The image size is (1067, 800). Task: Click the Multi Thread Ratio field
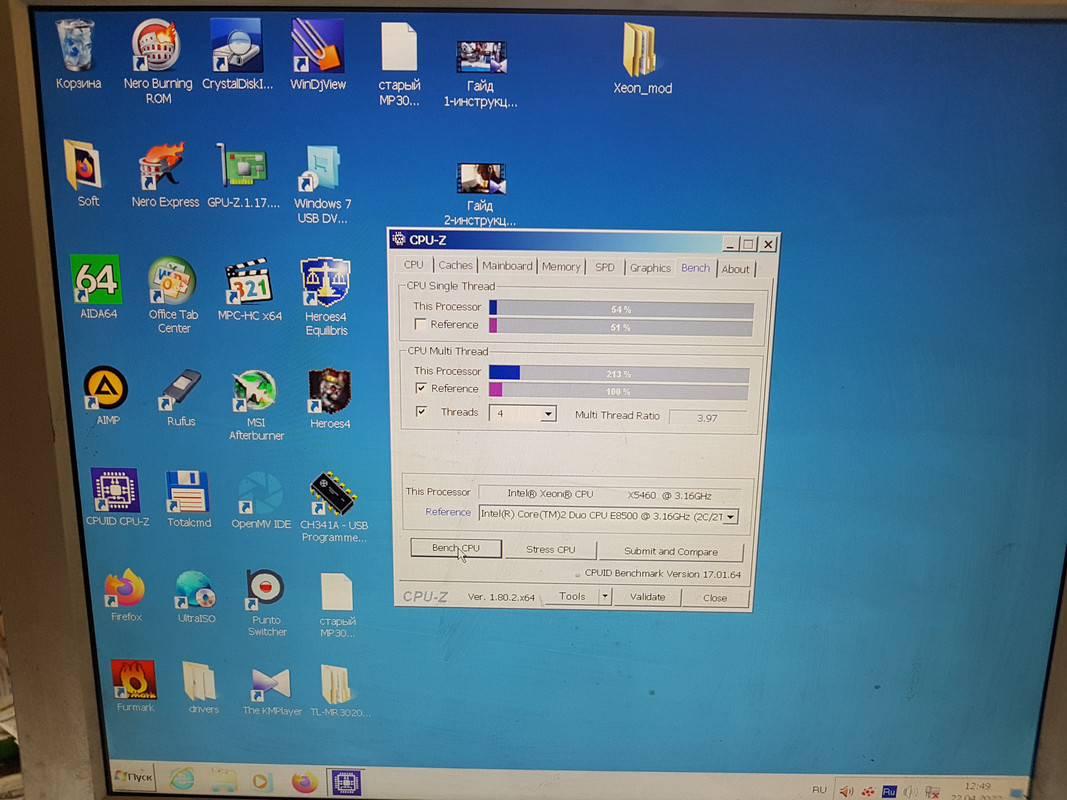coord(708,418)
